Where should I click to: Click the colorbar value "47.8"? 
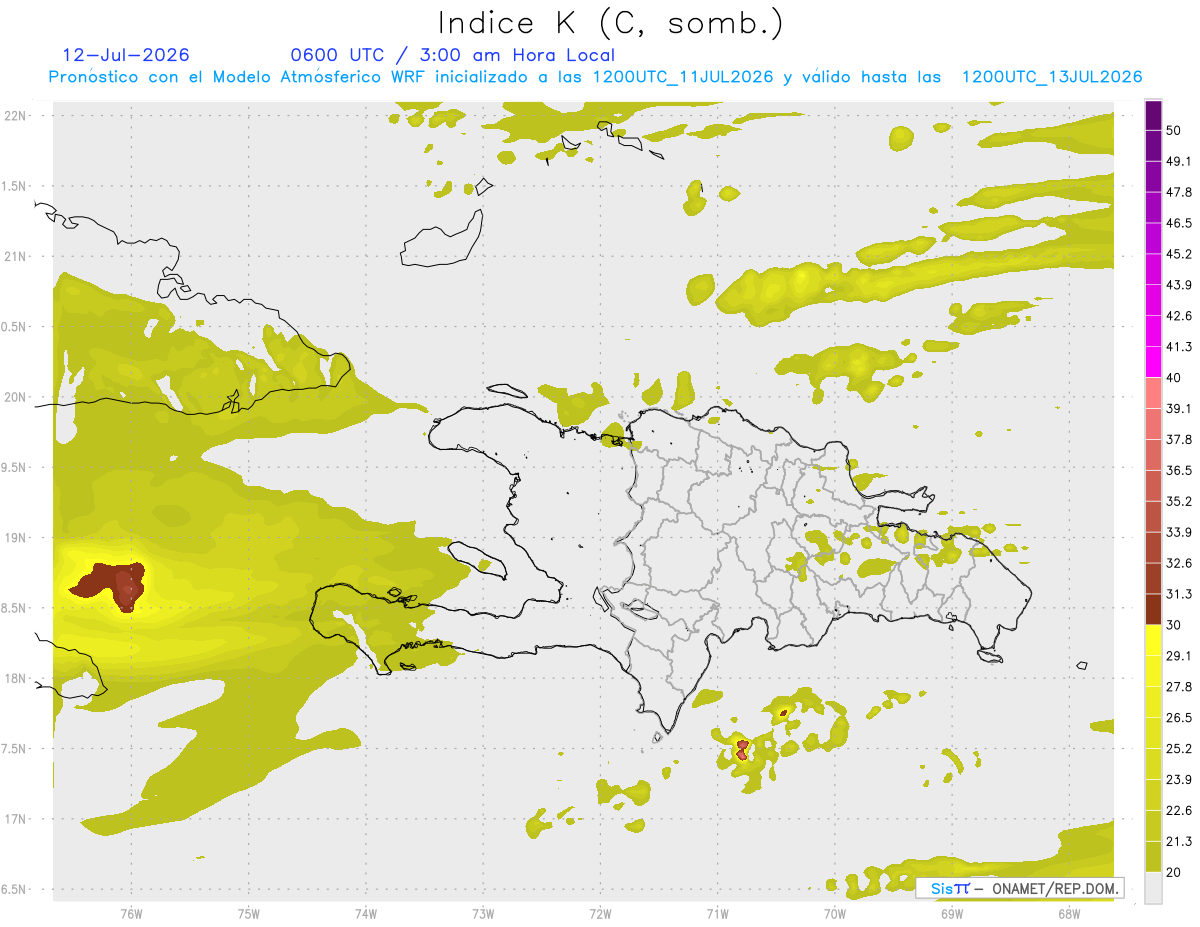(1179, 193)
